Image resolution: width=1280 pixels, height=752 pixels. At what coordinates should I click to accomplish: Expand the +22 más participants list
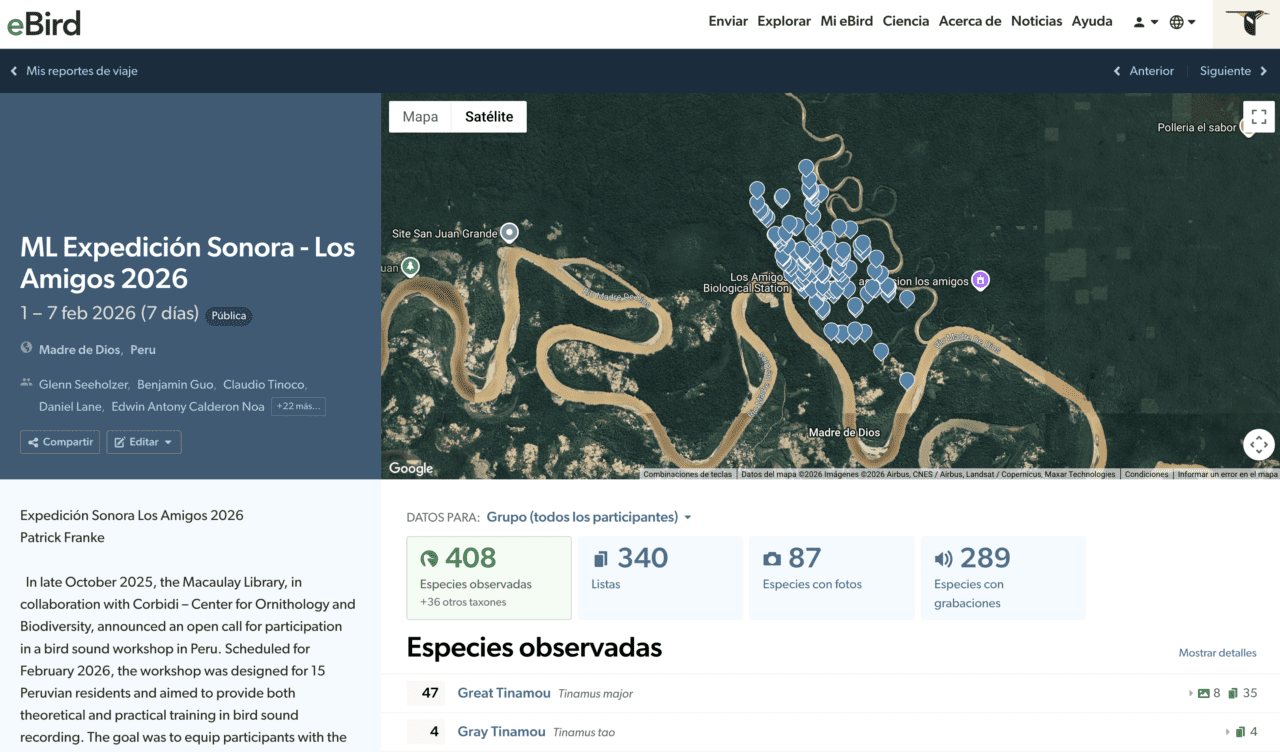(298, 406)
